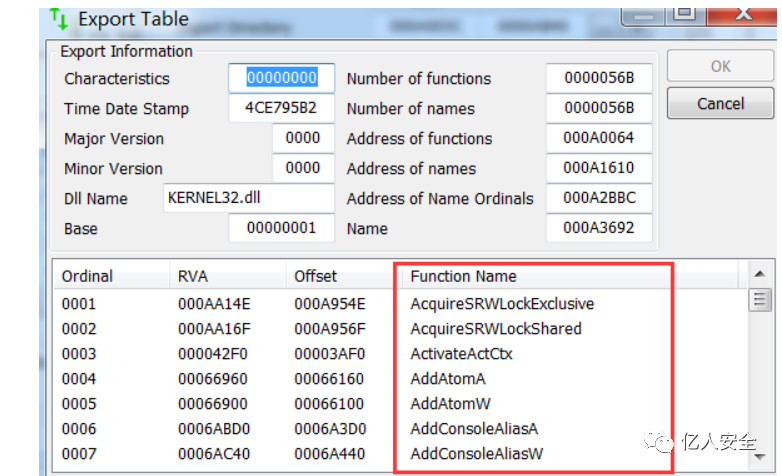The image size is (782, 476).
Task: Click the scroll down arrow of the export list
Action: [x=760, y=456]
